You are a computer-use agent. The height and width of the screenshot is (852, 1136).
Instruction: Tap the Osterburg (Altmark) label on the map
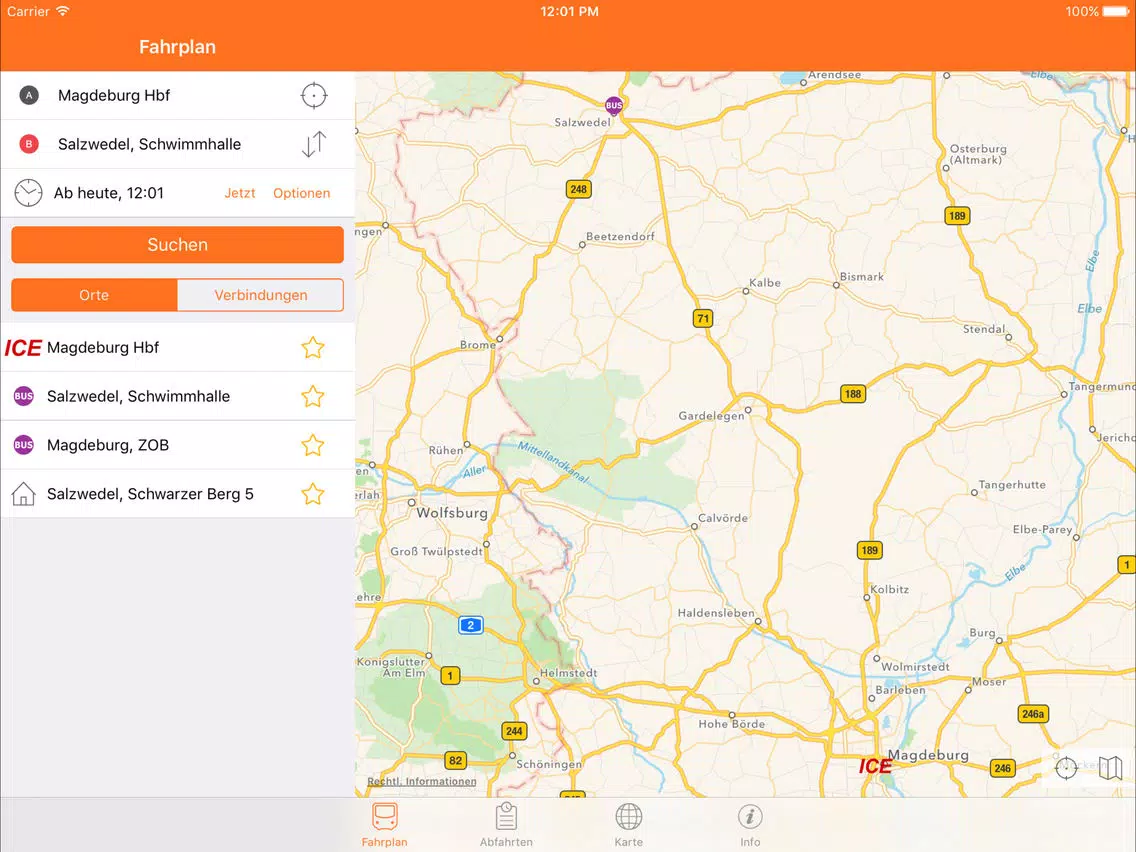coord(977,154)
